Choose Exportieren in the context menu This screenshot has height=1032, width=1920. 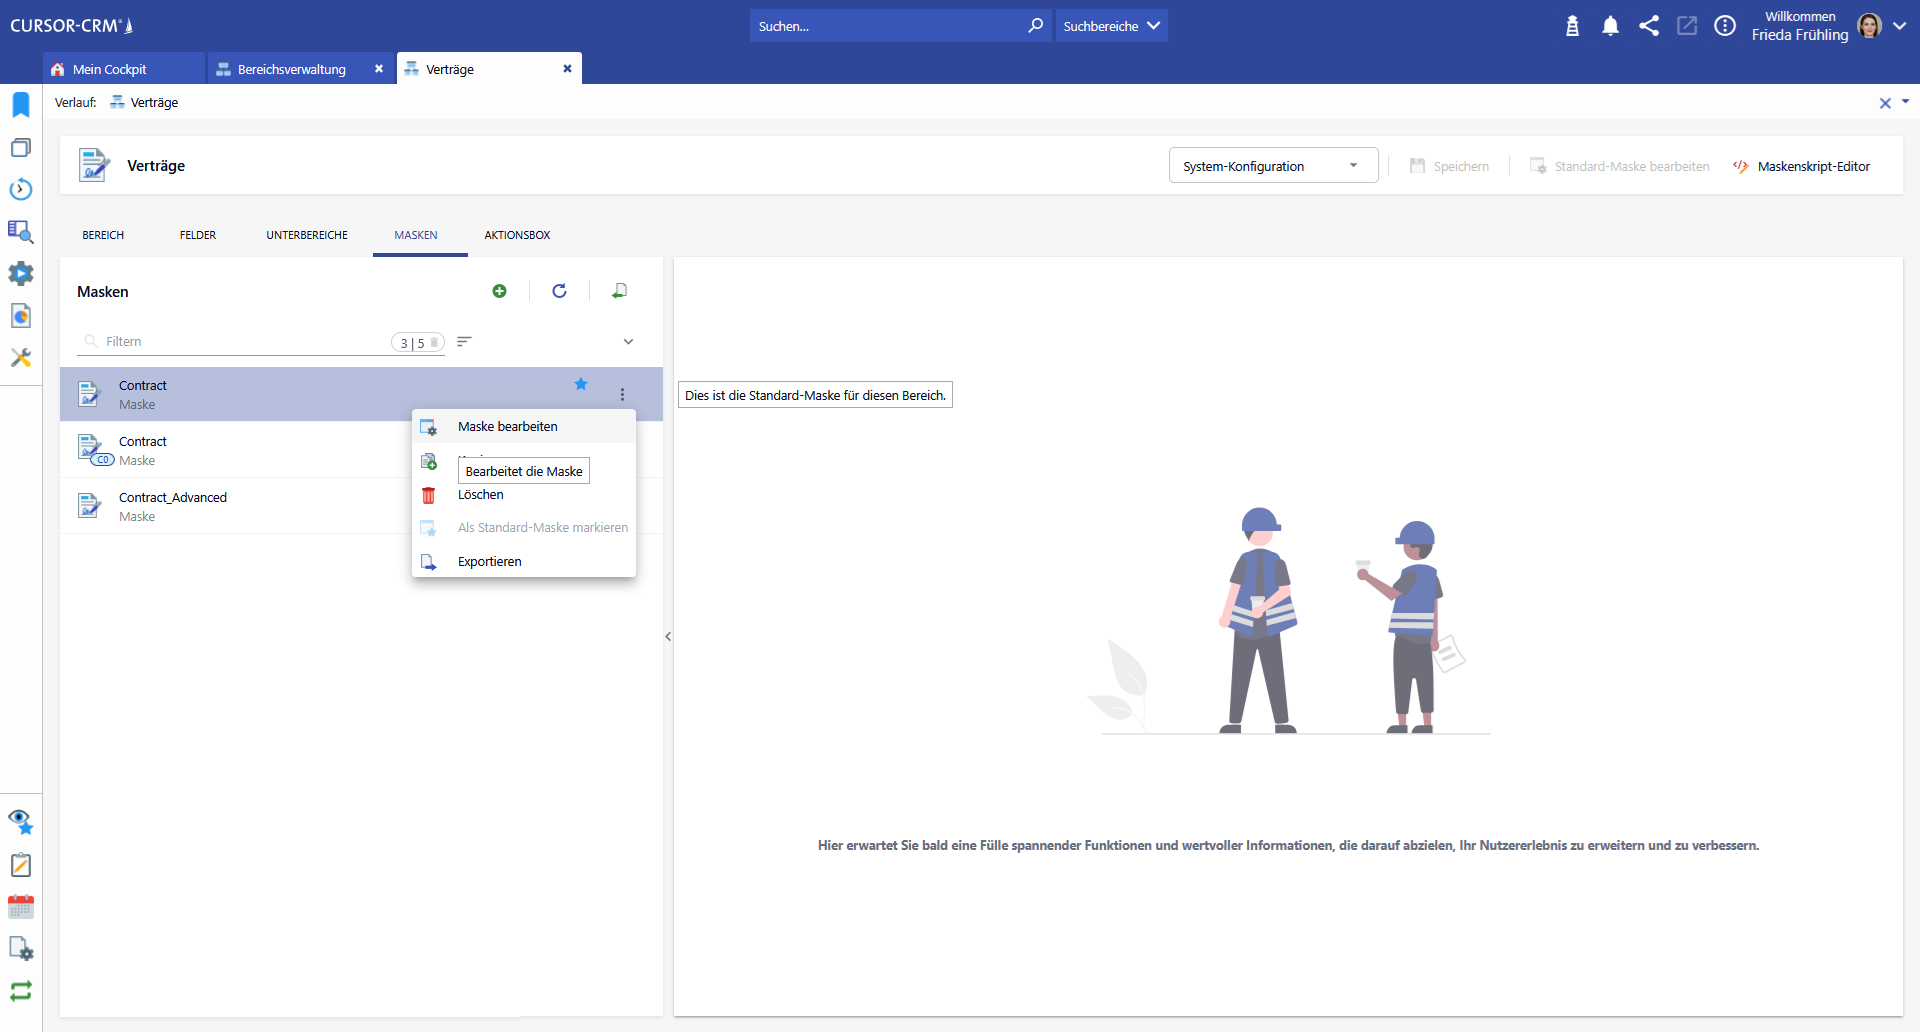pyautogui.click(x=490, y=562)
